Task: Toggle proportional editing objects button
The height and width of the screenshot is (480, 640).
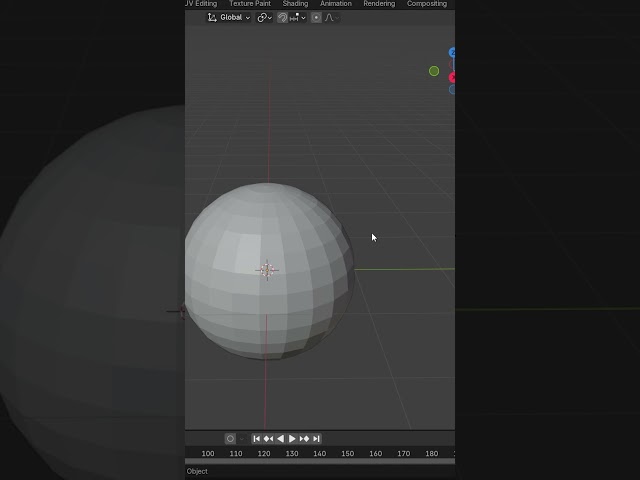Action: click(x=316, y=18)
